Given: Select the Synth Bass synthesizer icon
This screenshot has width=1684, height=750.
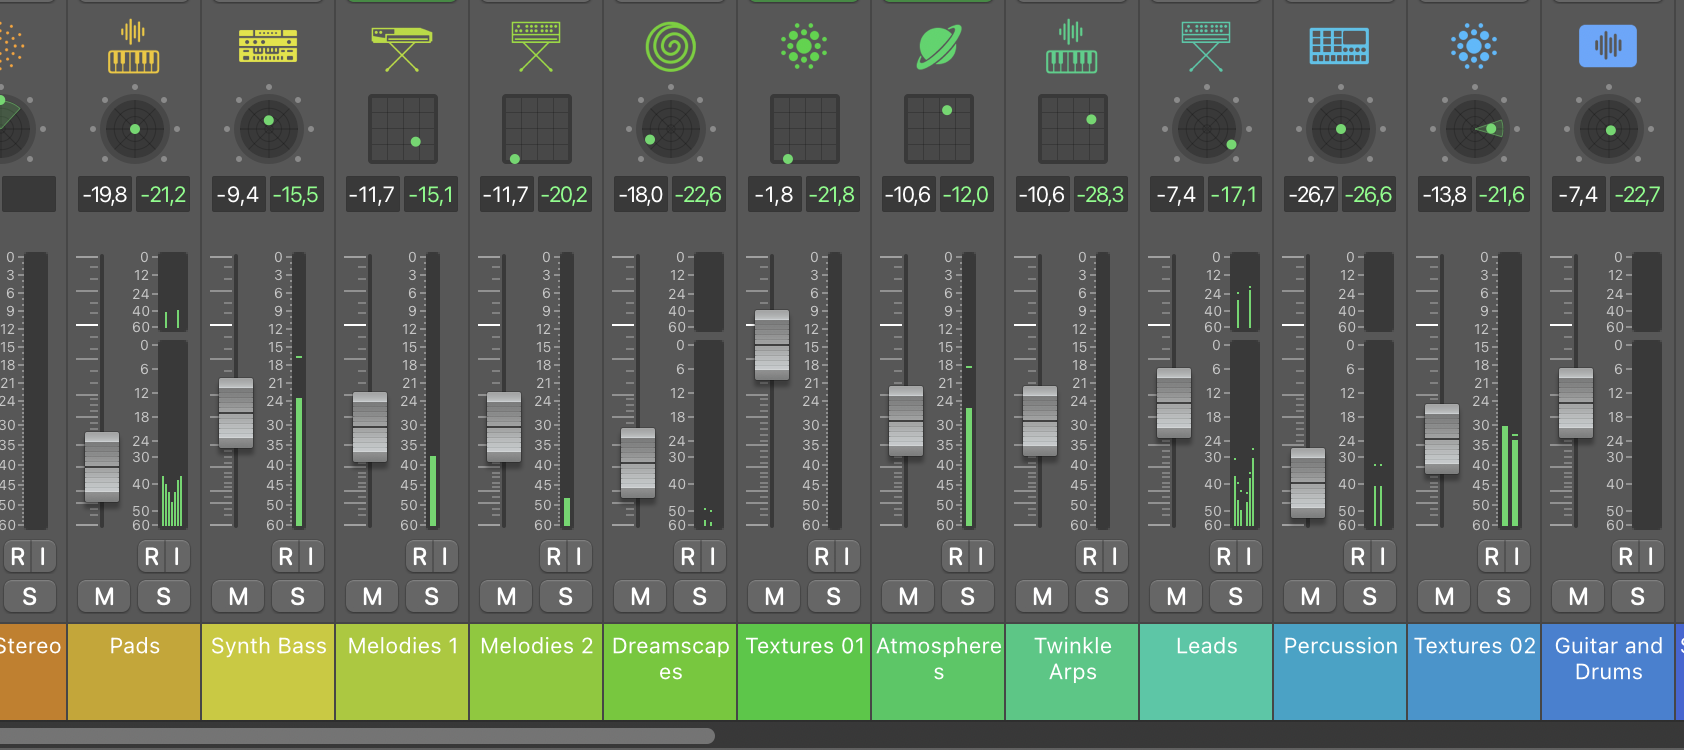Looking at the screenshot, I should (268, 47).
